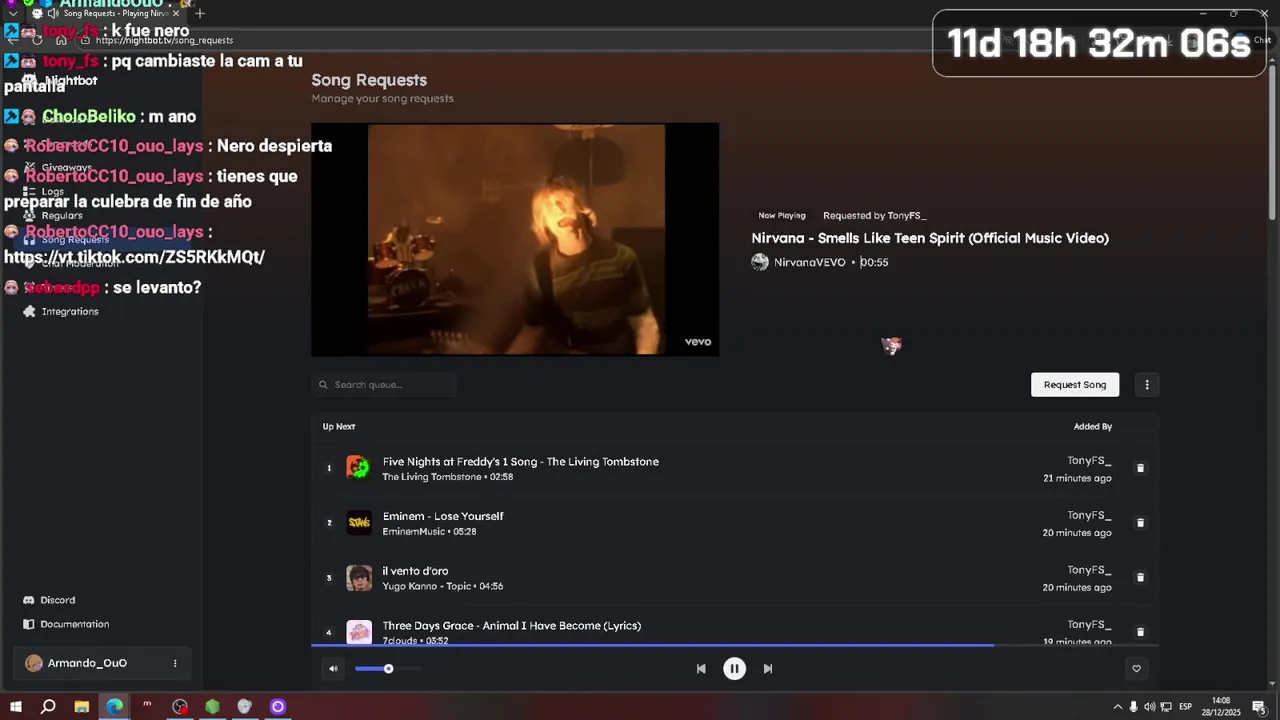Click the page vertical scrollbar
Screen dimensions: 1280x720
click(1272, 140)
